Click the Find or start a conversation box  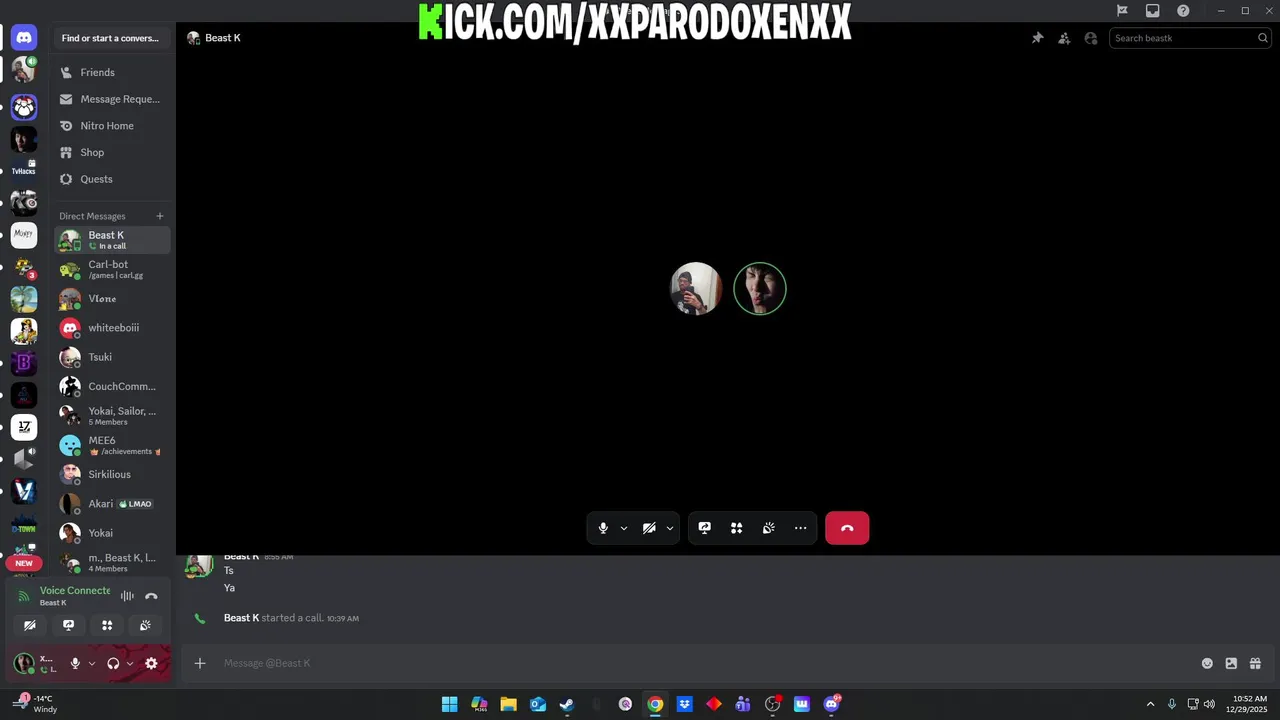[x=110, y=38]
